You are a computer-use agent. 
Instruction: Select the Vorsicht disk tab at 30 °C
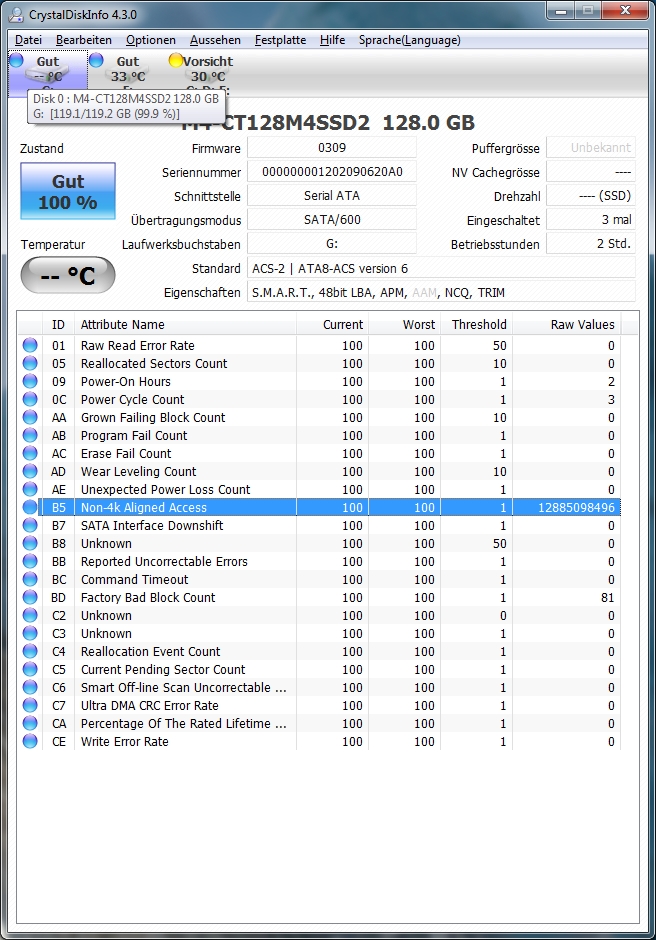pyautogui.click(x=207, y=72)
